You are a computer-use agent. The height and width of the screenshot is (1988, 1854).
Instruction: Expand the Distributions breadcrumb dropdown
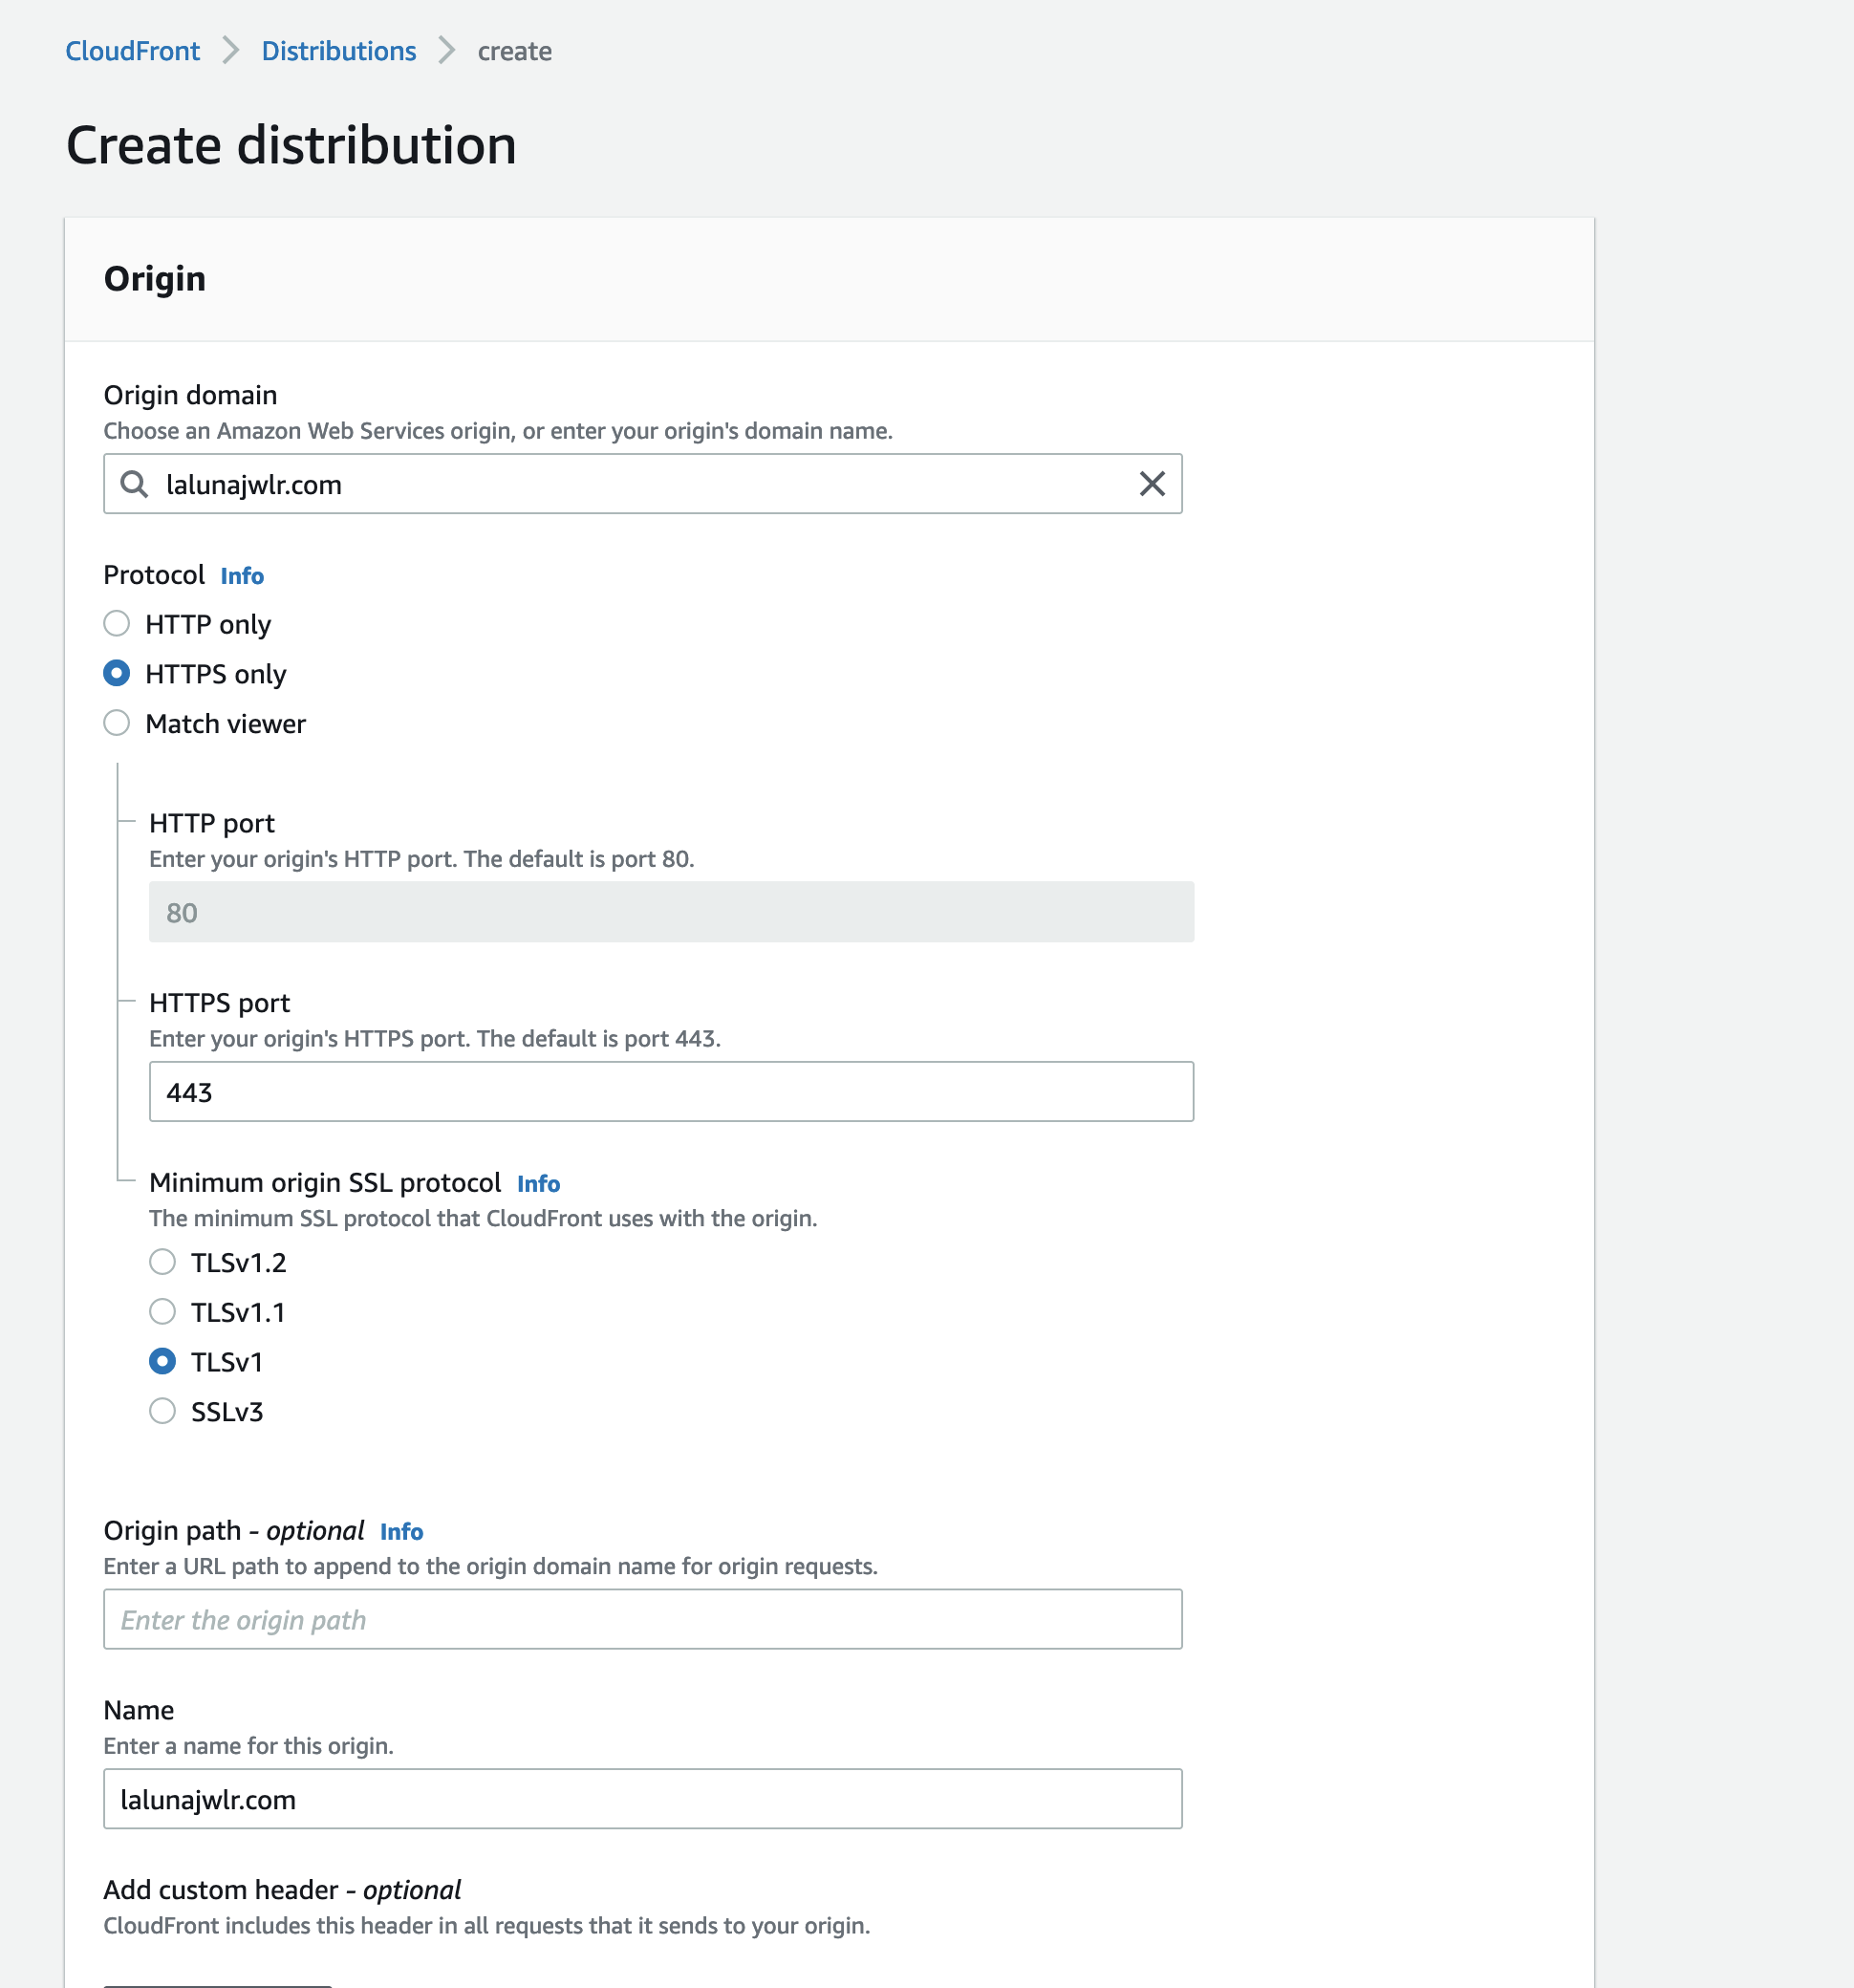338,53
